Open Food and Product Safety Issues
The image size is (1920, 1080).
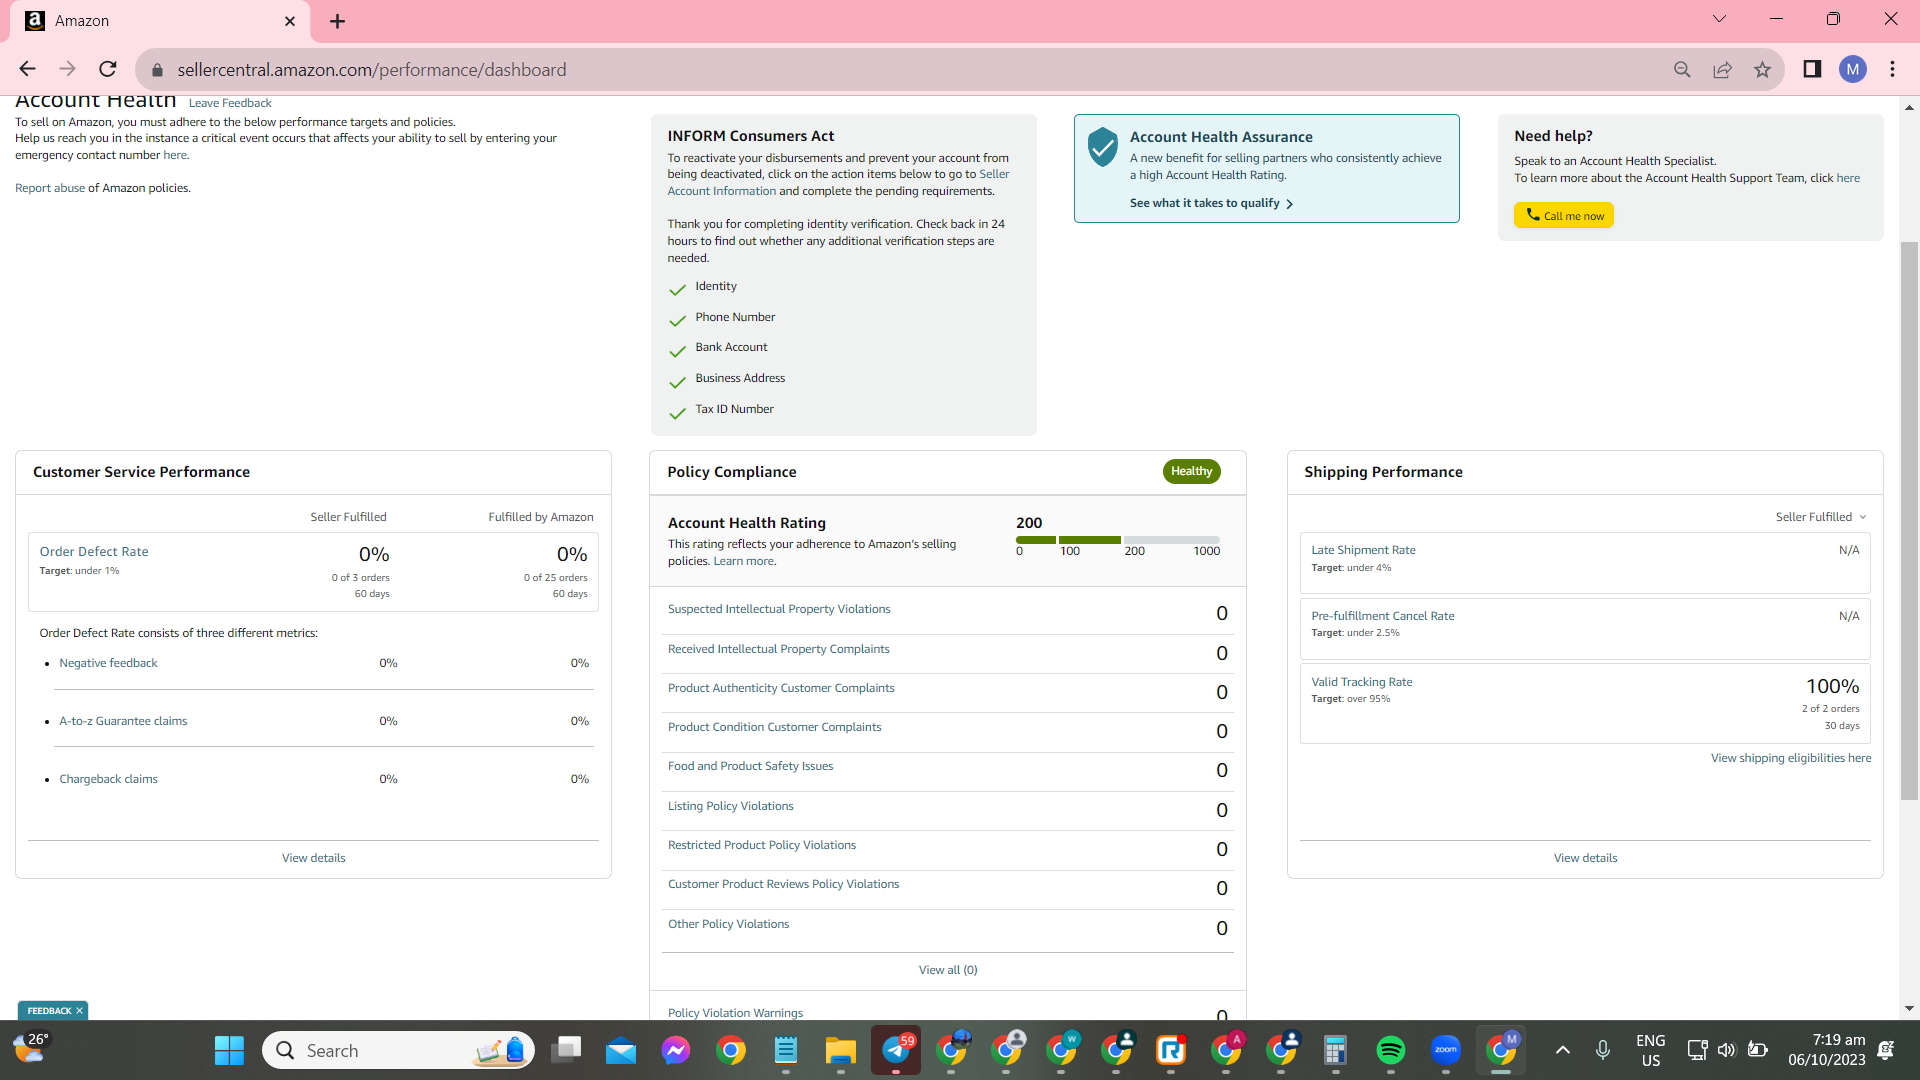(x=750, y=766)
